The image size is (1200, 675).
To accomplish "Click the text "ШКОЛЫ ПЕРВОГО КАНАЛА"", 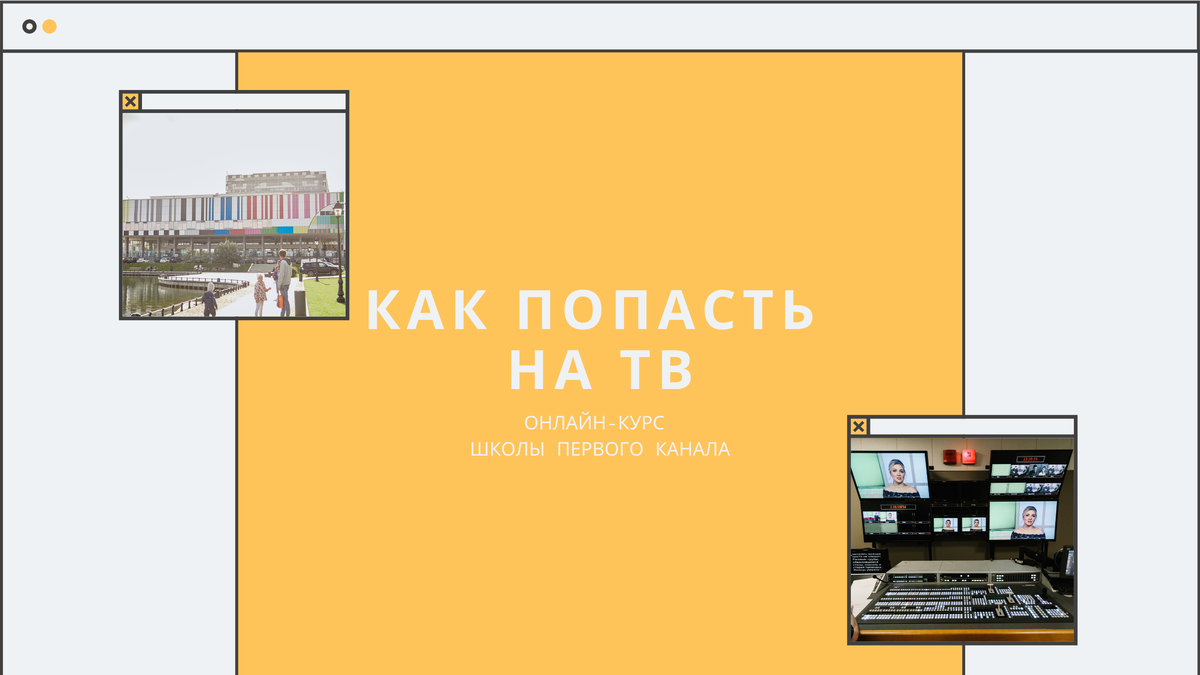I will (x=601, y=450).
